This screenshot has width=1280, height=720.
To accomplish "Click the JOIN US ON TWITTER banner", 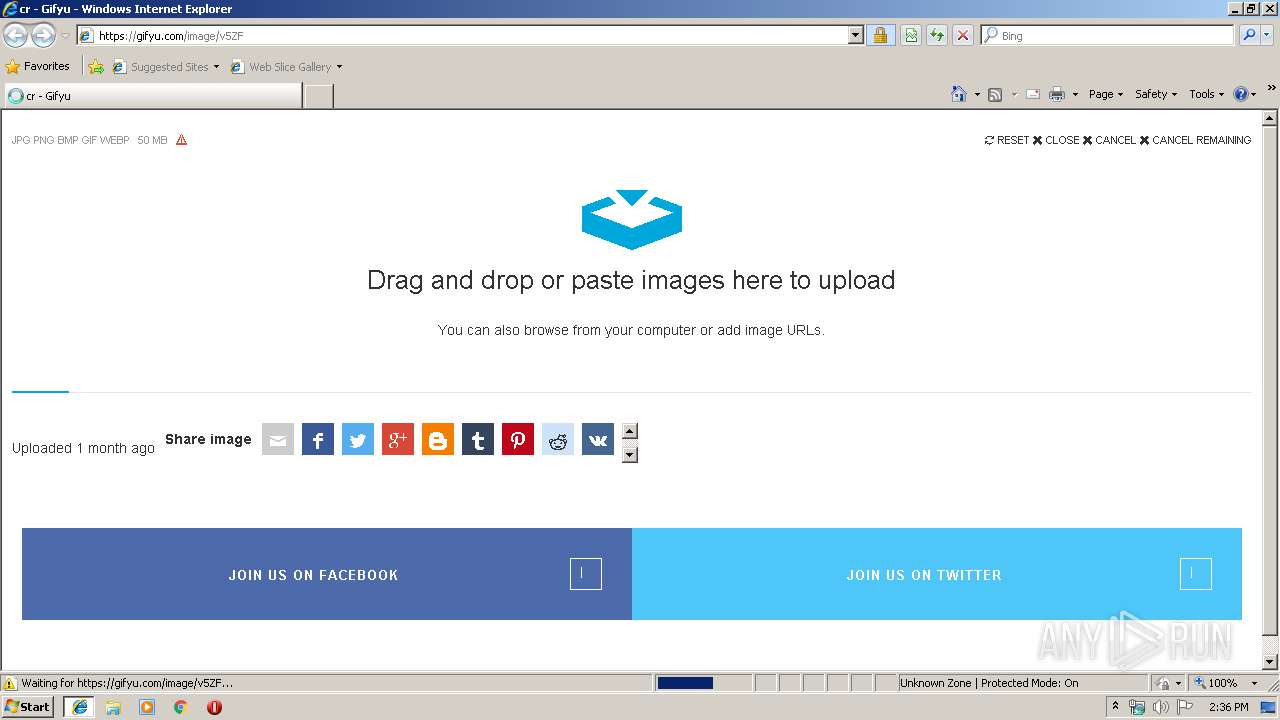I will pyautogui.click(x=937, y=574).
